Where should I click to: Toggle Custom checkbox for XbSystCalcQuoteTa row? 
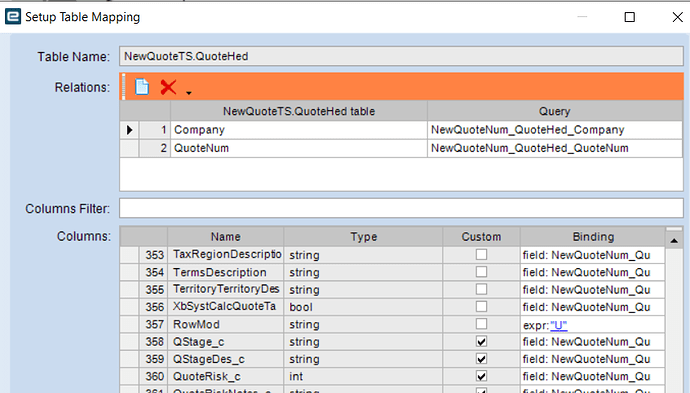(481, 306)
